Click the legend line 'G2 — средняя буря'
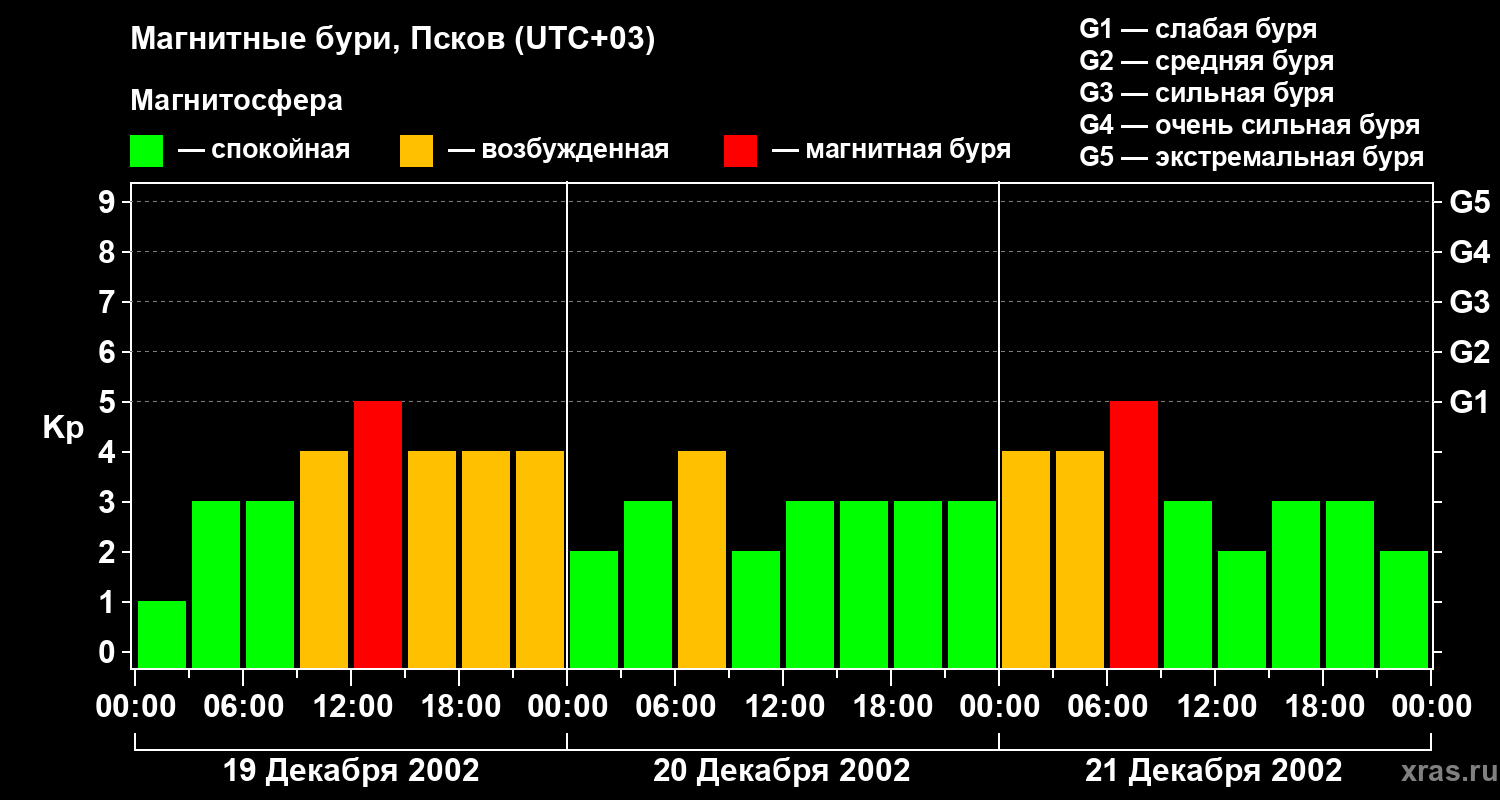Image resolution: width=1500 pixels, height=800 pixels. (1206, 61)
